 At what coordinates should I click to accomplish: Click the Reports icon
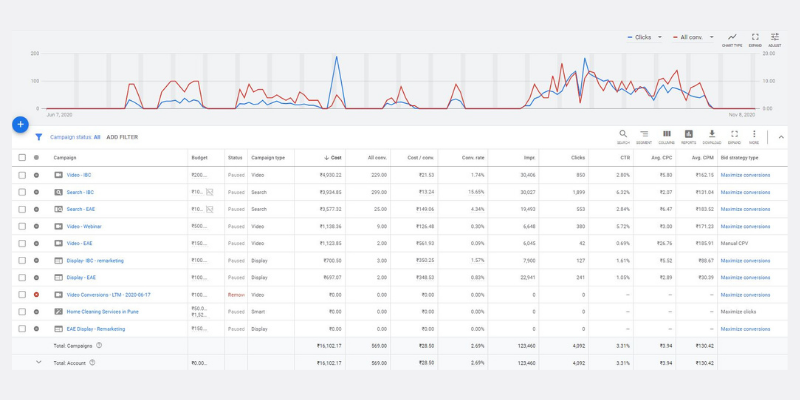(x=689, y=135)
